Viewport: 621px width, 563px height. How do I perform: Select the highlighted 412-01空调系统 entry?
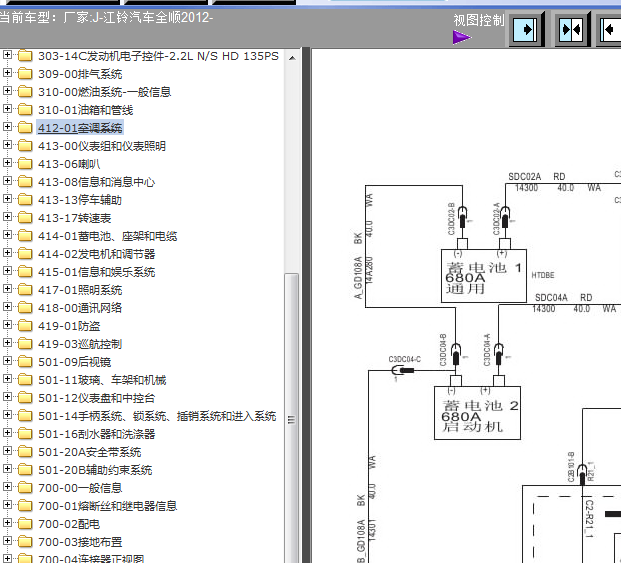click(80, 128)
